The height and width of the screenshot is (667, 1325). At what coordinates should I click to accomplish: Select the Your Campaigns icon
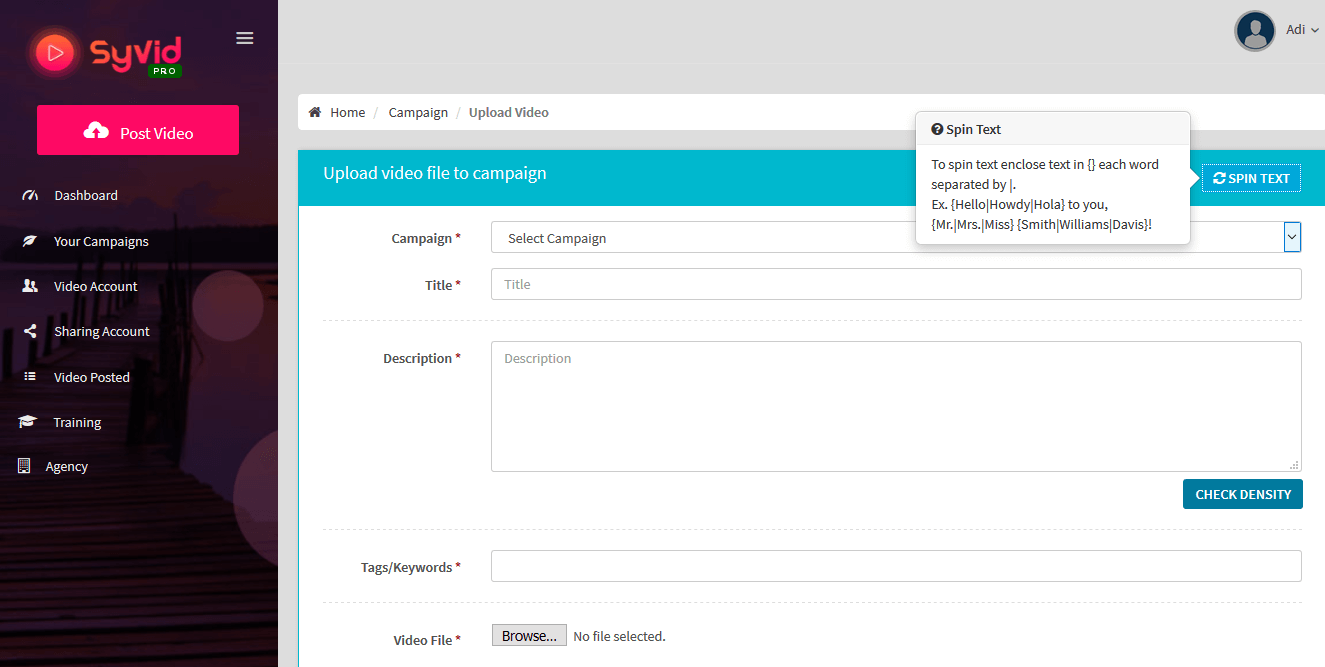pos(29,240)
